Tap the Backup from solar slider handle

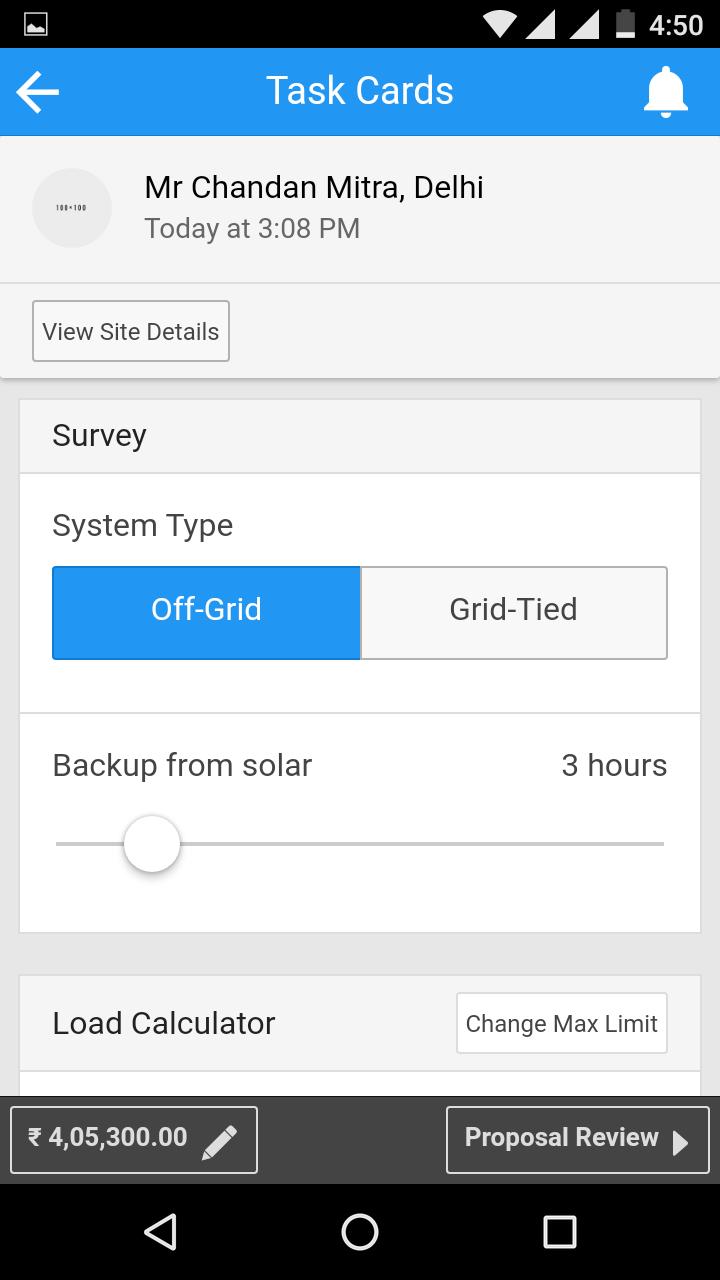tap(152, 844)
